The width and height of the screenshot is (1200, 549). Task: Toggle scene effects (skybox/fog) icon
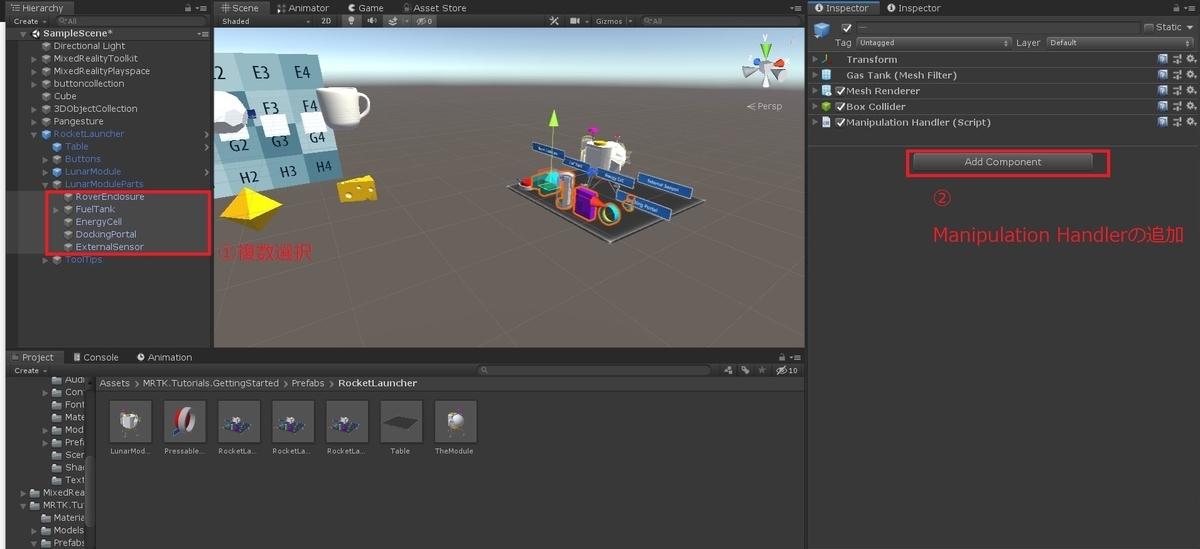point(393,20)
